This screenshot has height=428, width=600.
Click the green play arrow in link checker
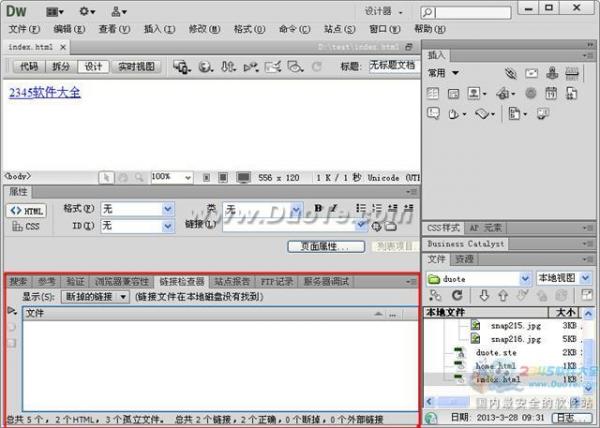tap(11, 312)
